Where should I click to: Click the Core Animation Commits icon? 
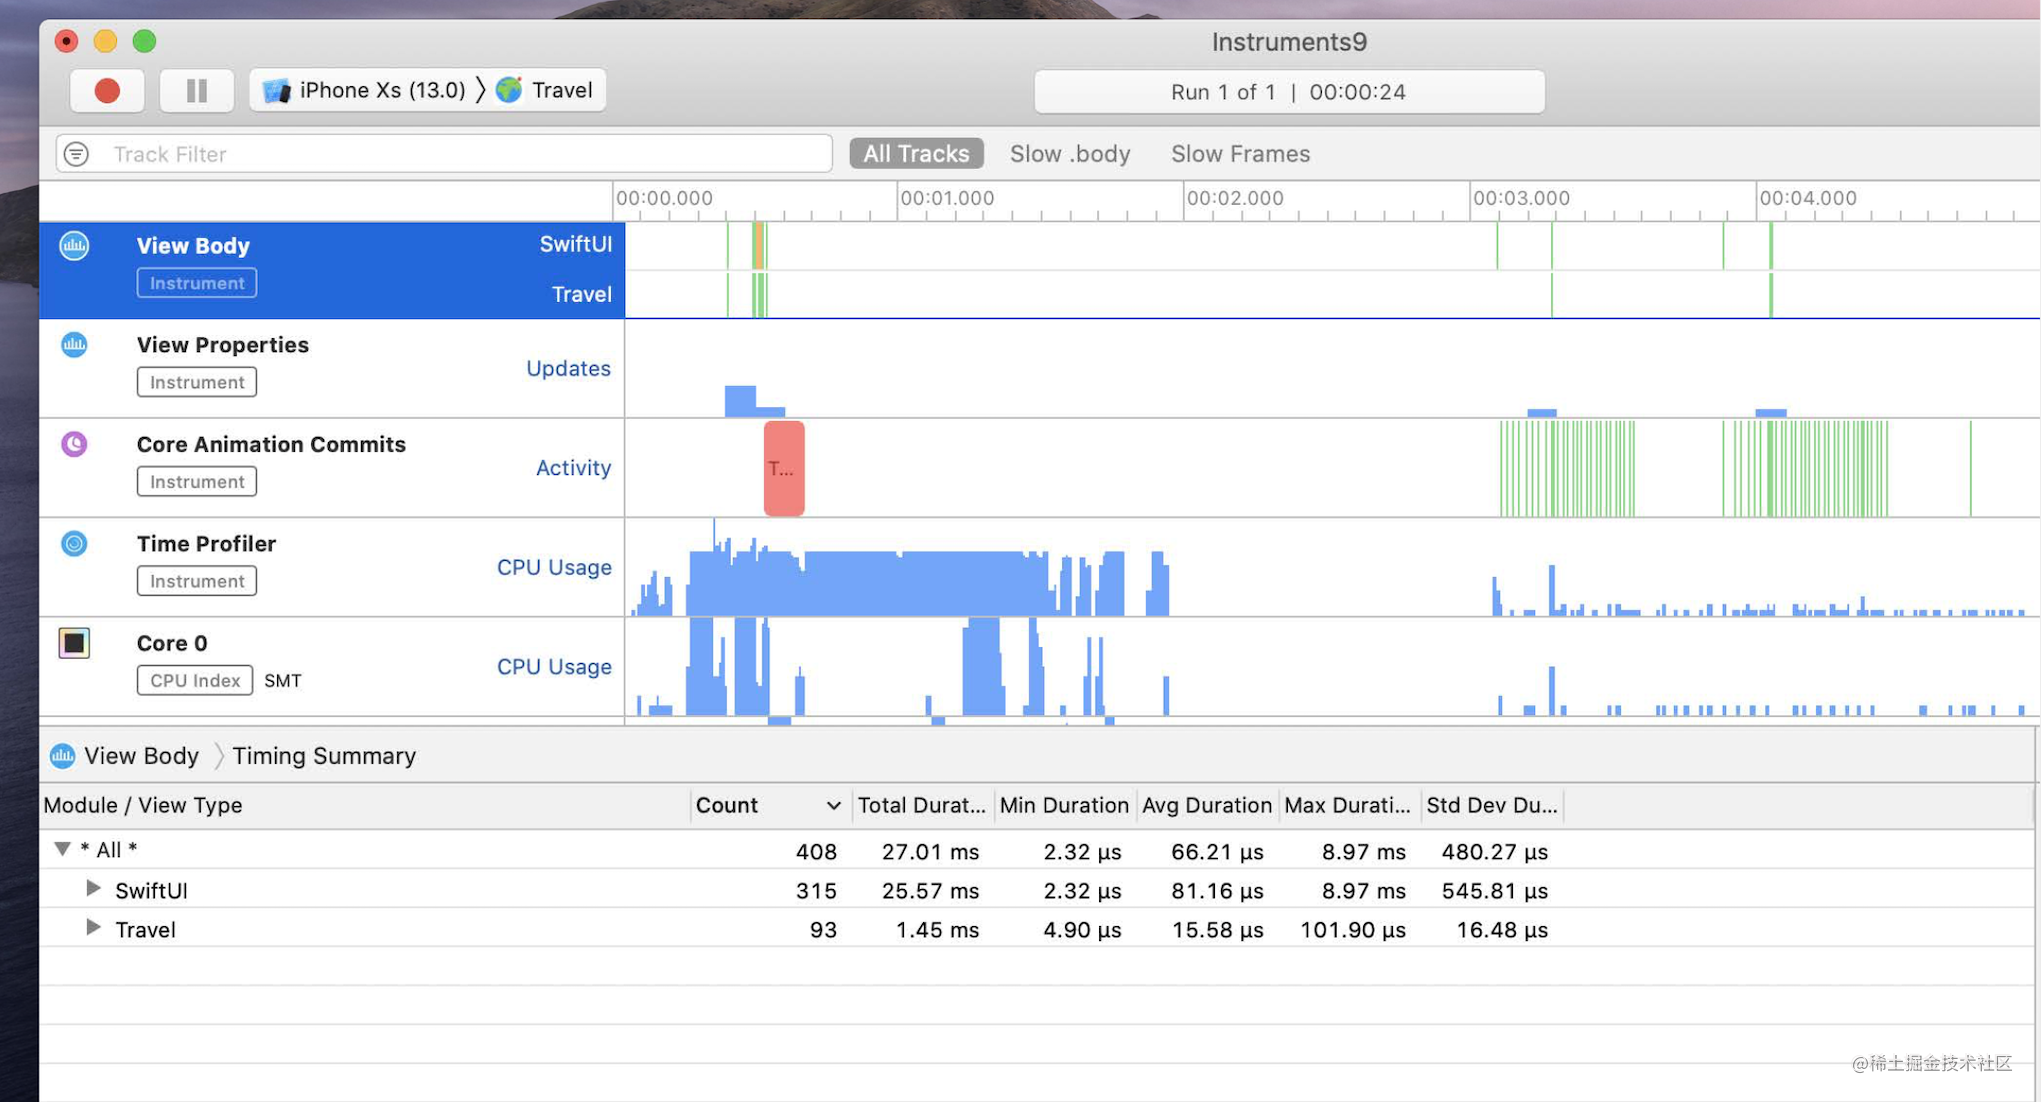74,444
